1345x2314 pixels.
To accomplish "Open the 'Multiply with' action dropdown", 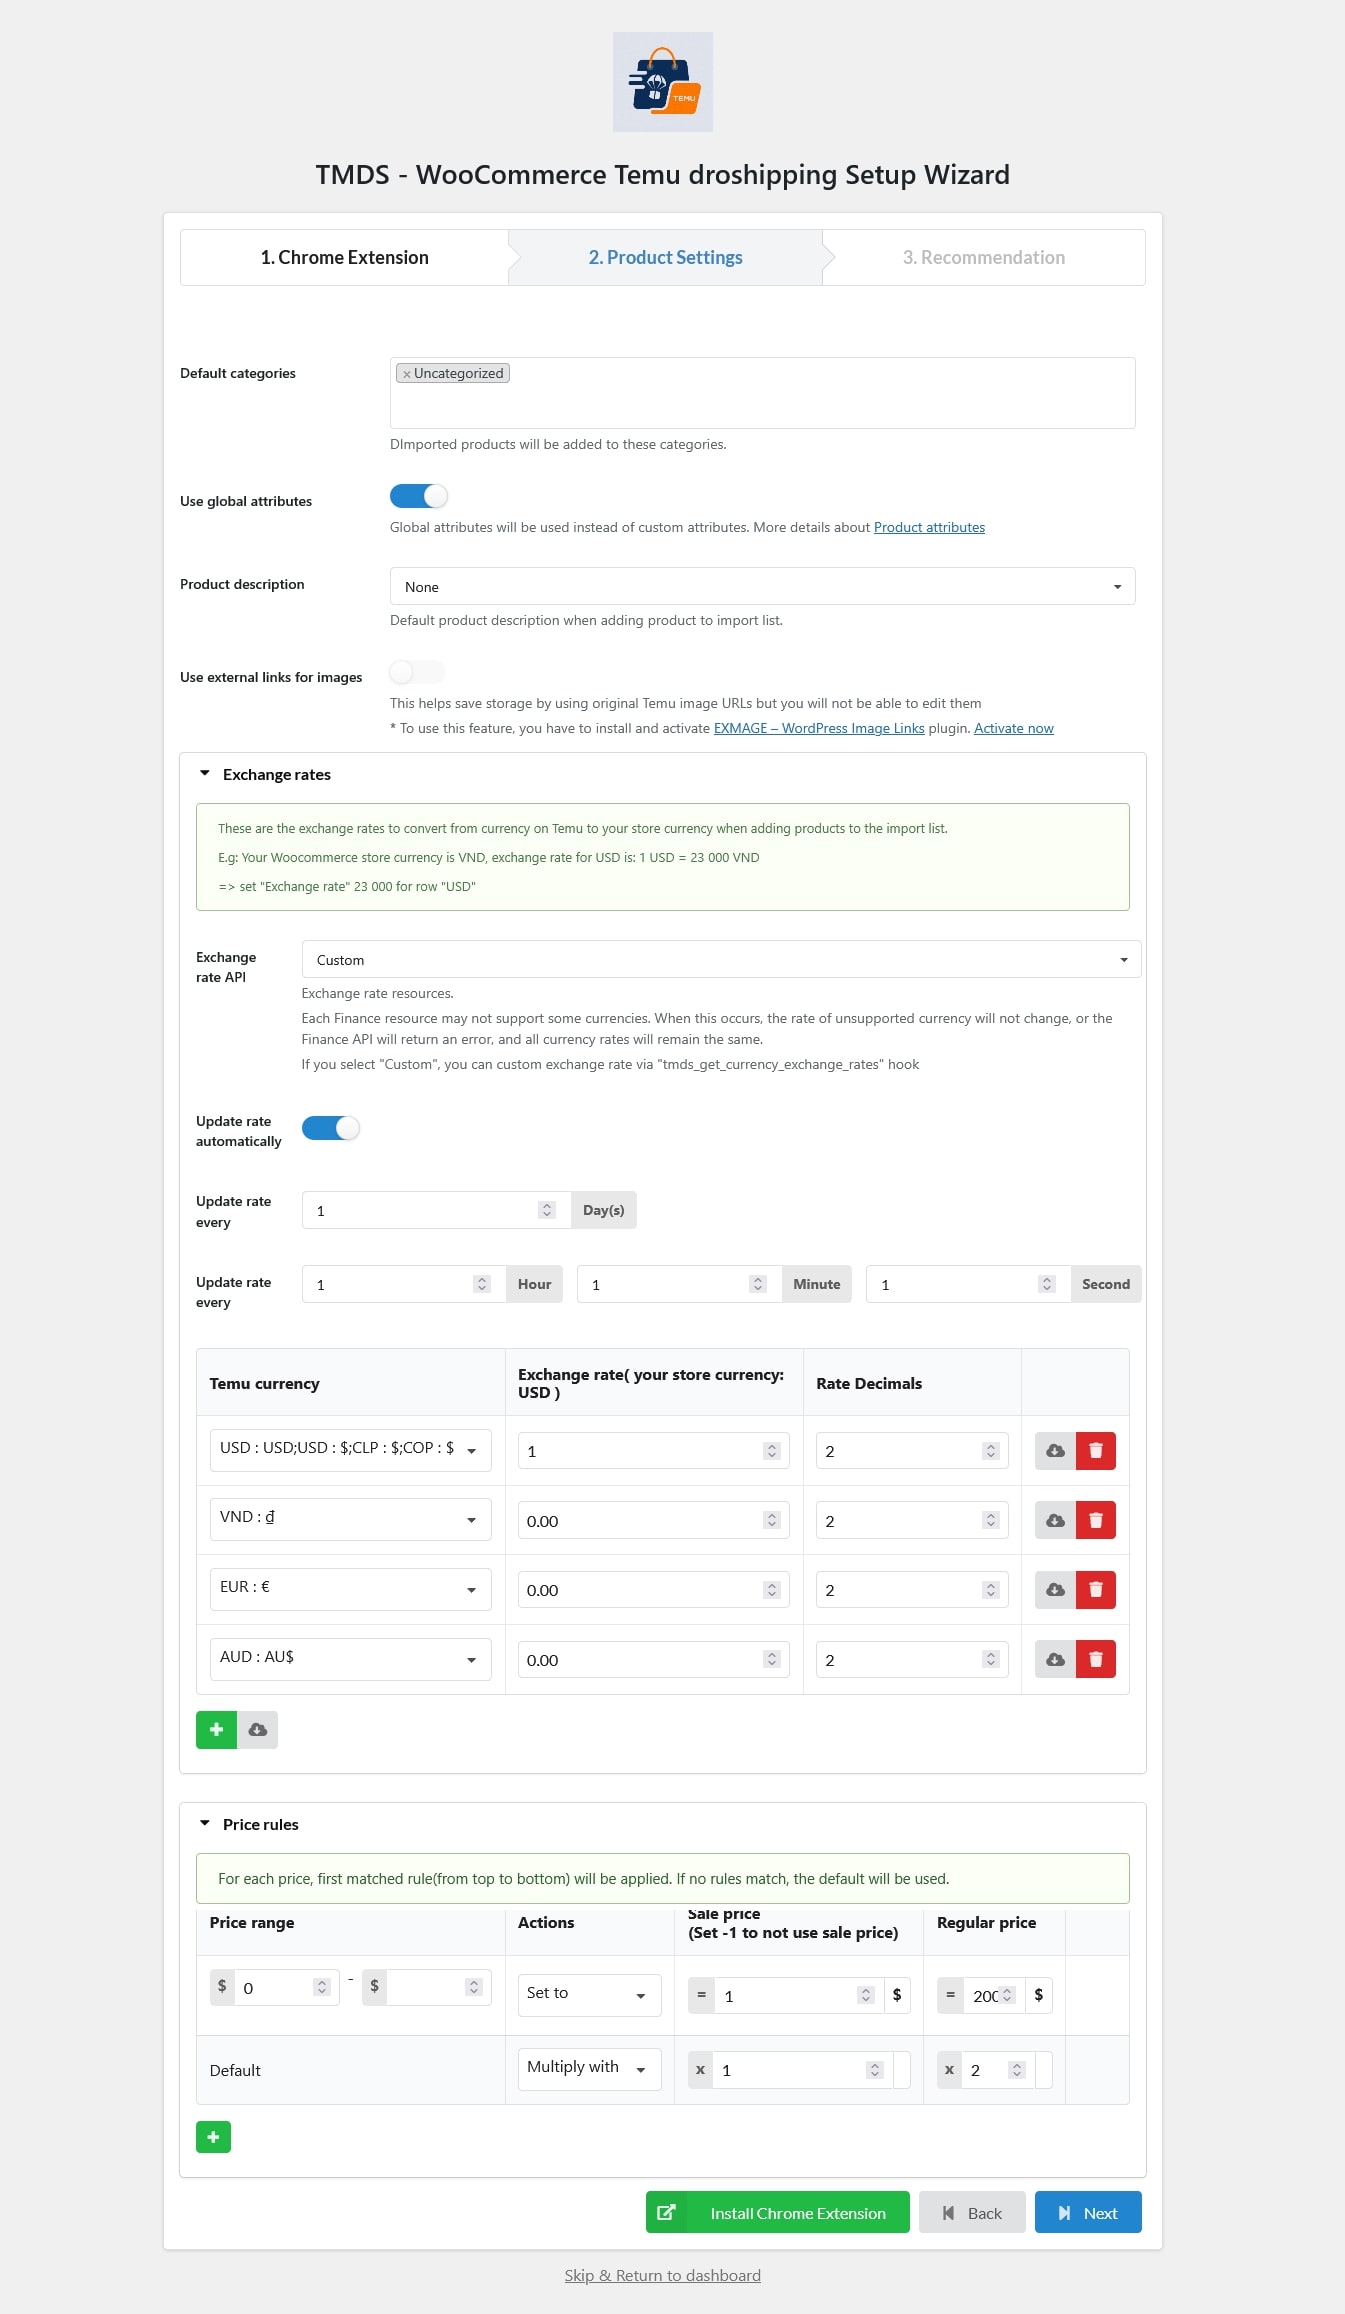I will [589, 2069].
